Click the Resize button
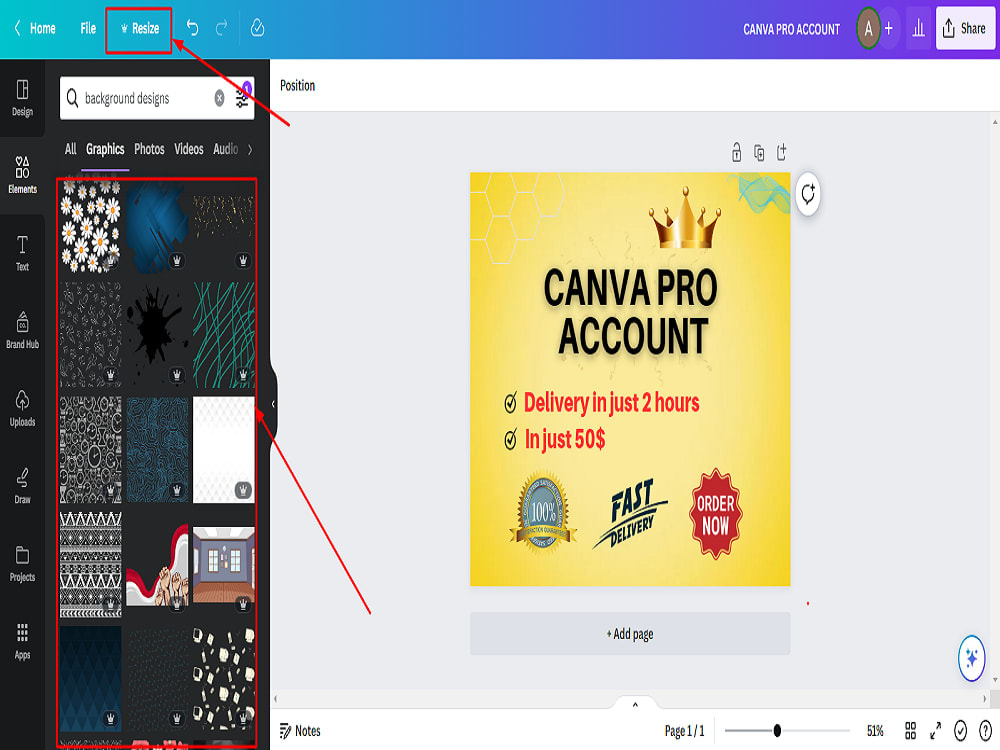Viewport: 1000px width, 750px height. click(x=140, y=28)
